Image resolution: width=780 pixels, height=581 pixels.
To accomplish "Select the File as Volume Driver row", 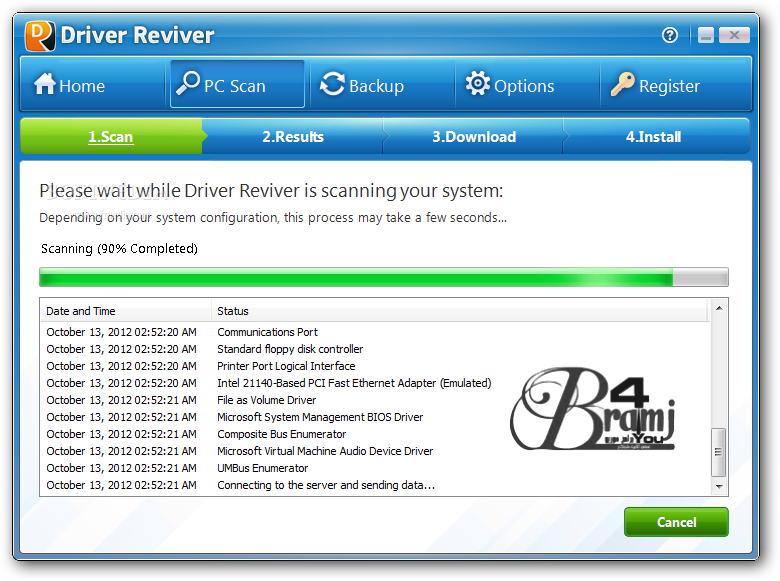I will tap(376, 400).
